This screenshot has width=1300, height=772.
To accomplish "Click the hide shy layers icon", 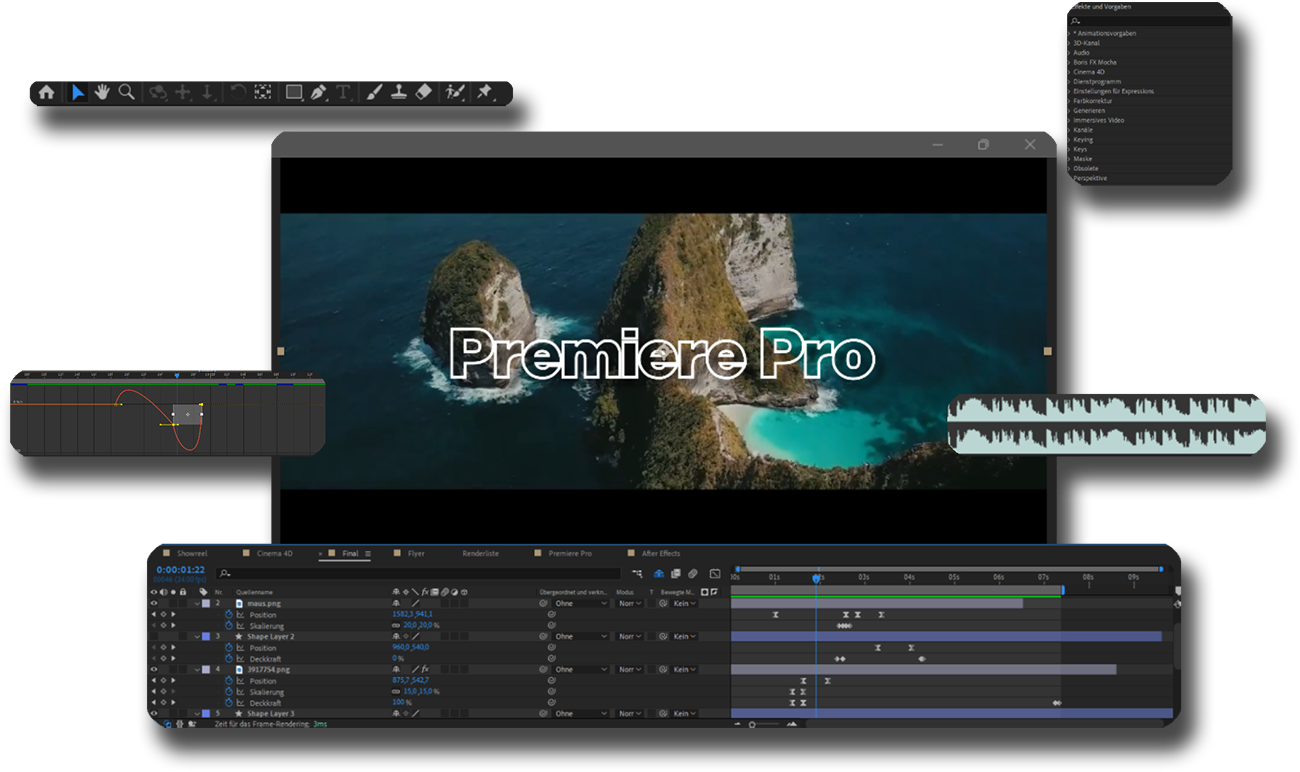I will 659,573.
